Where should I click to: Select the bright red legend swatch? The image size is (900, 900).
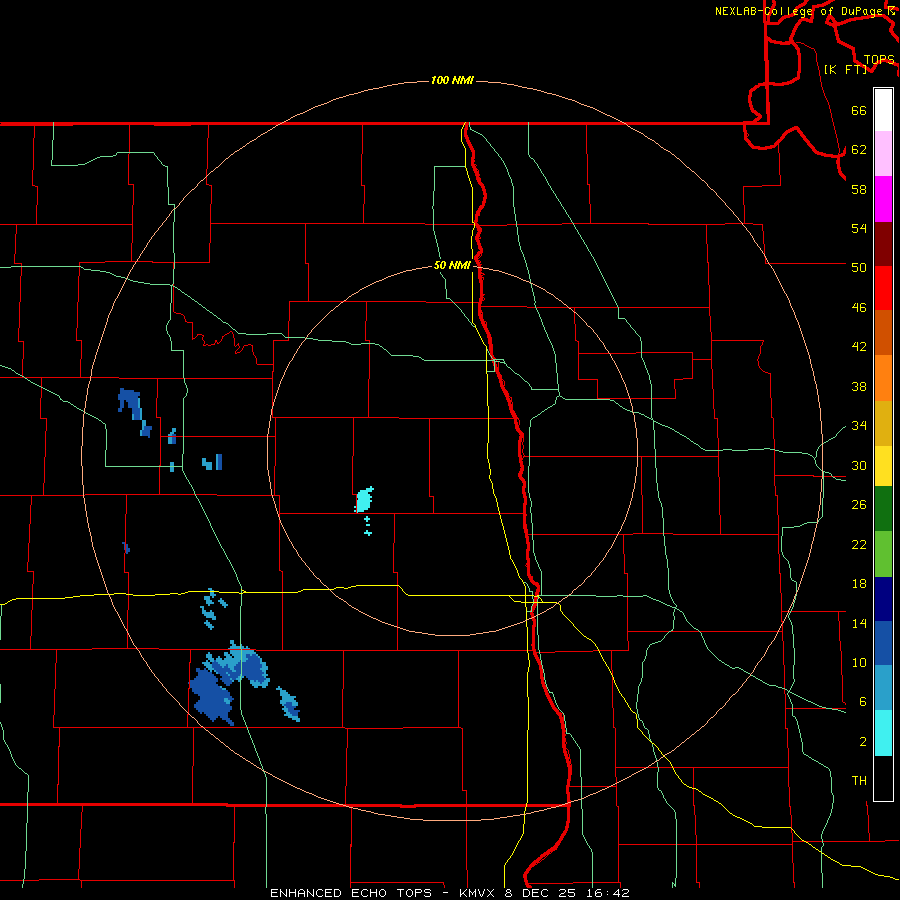[x=883, y=288]
